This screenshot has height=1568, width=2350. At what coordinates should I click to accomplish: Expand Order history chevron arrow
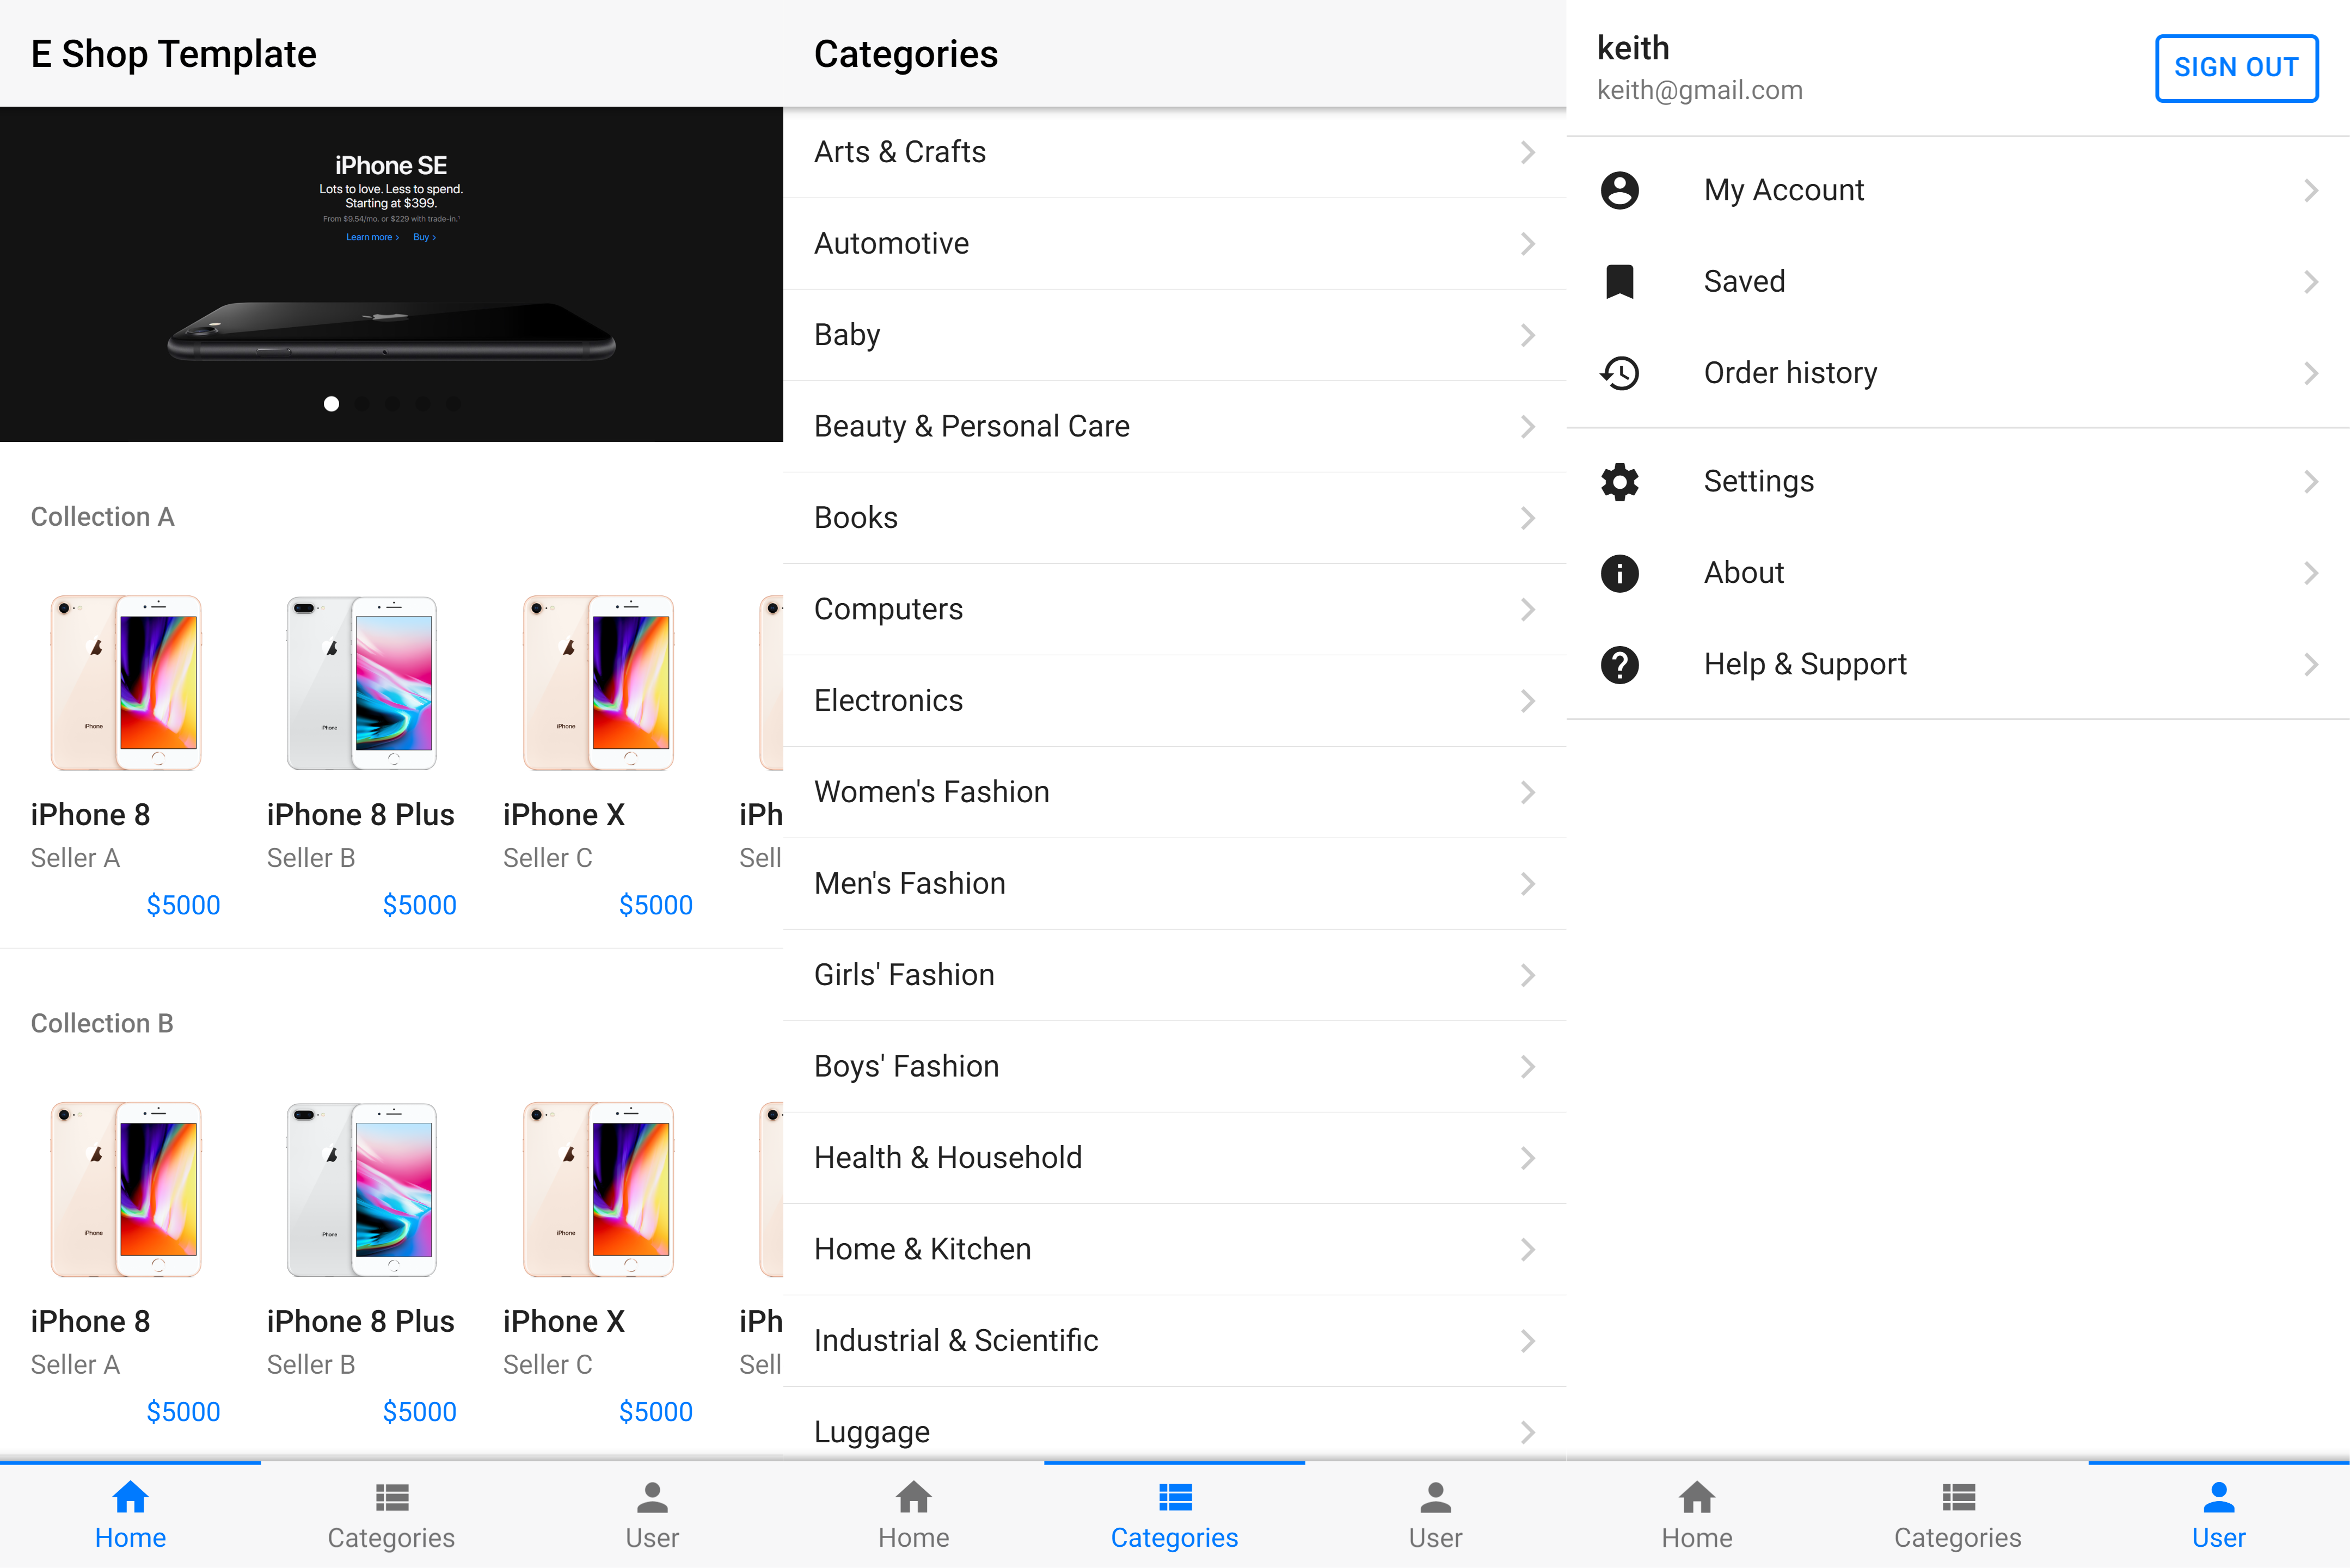2310,373
